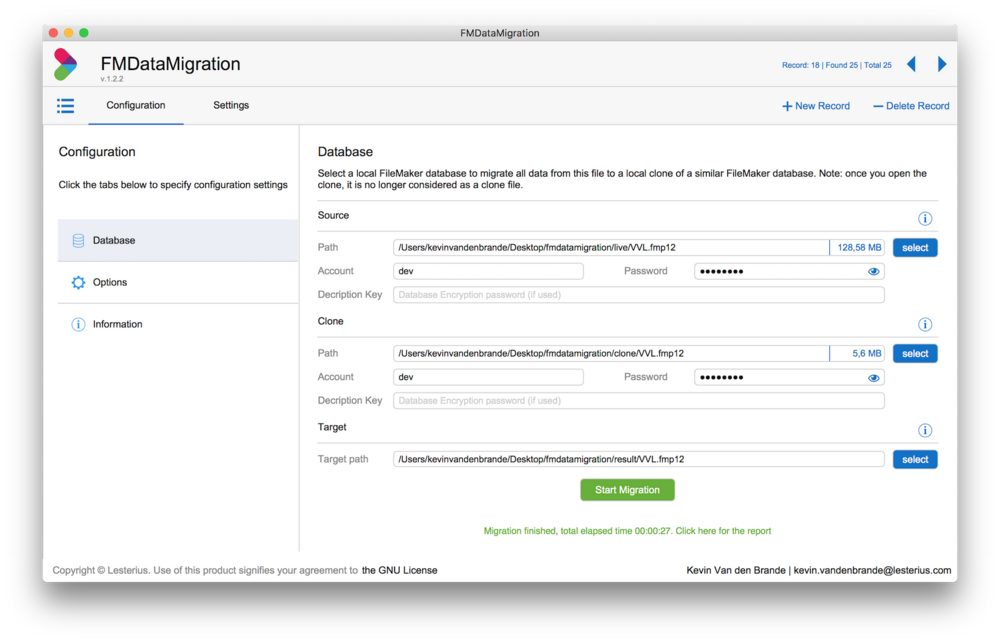Go to previous record arrow

point(911,64)
